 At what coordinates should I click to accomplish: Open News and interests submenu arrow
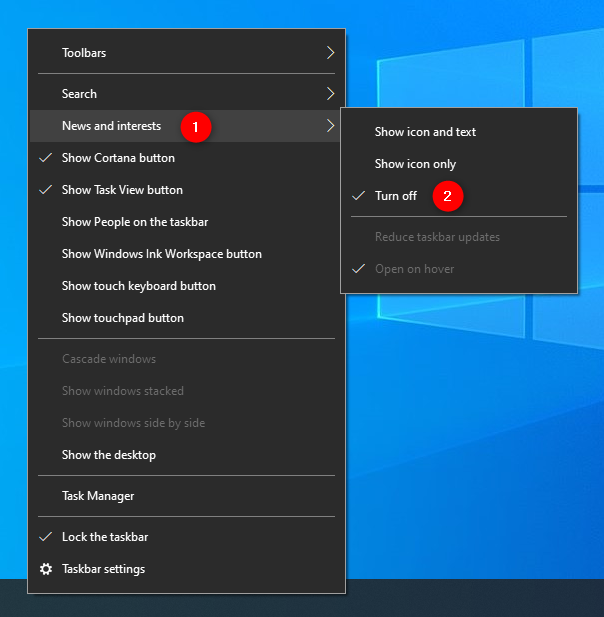click(x=329, y=126)
